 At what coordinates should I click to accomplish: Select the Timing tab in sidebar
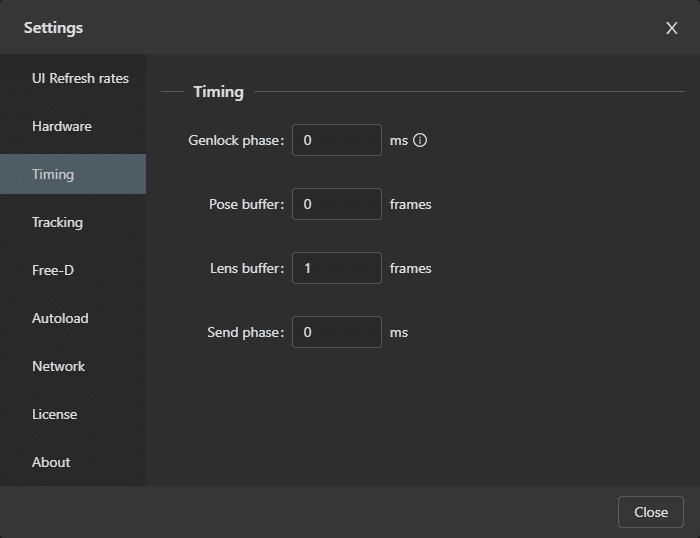[73, 174]
